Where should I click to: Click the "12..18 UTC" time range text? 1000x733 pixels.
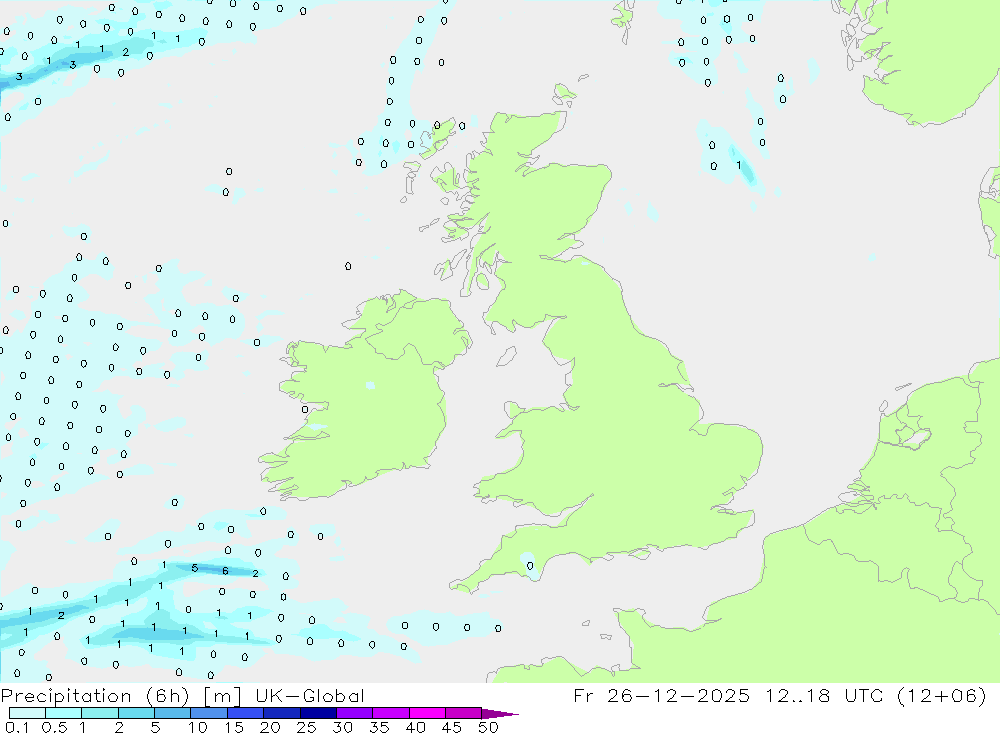[x=824, y=695]
